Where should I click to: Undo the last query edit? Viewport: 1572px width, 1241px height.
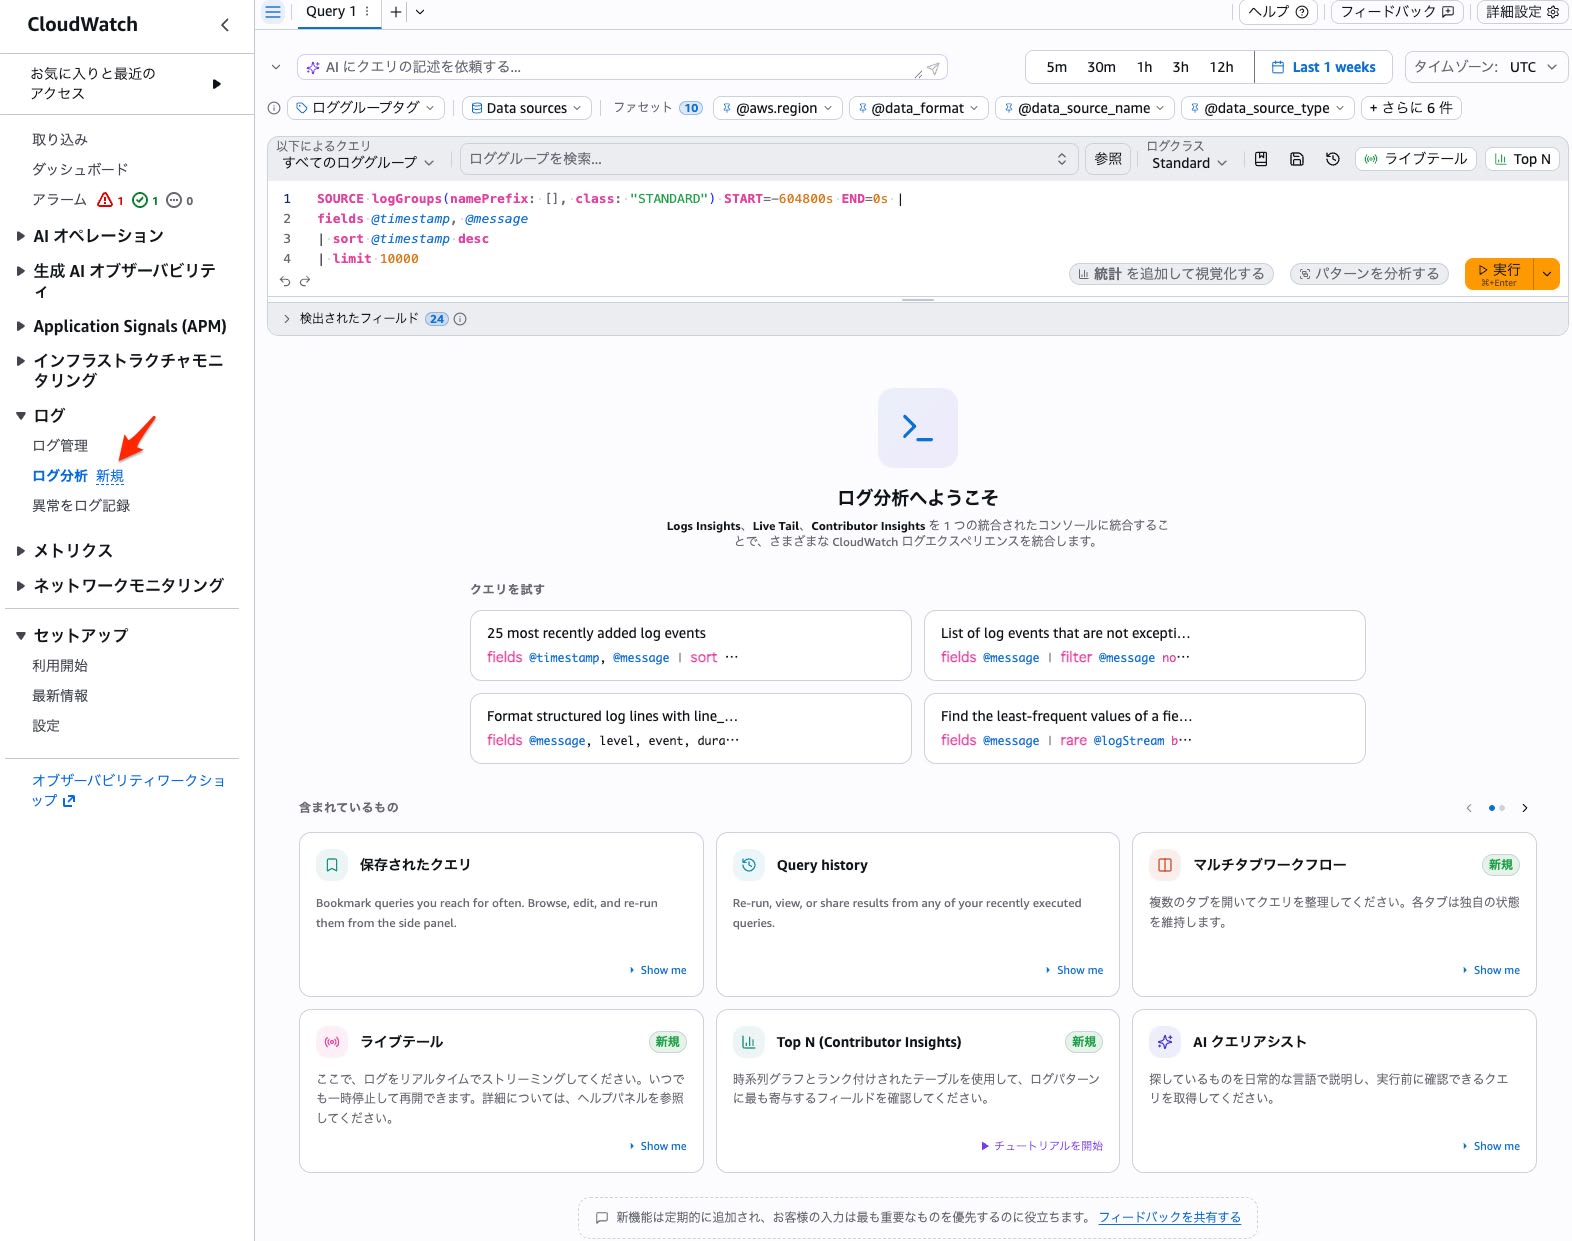pyautogui.click(x=285, y=281)
